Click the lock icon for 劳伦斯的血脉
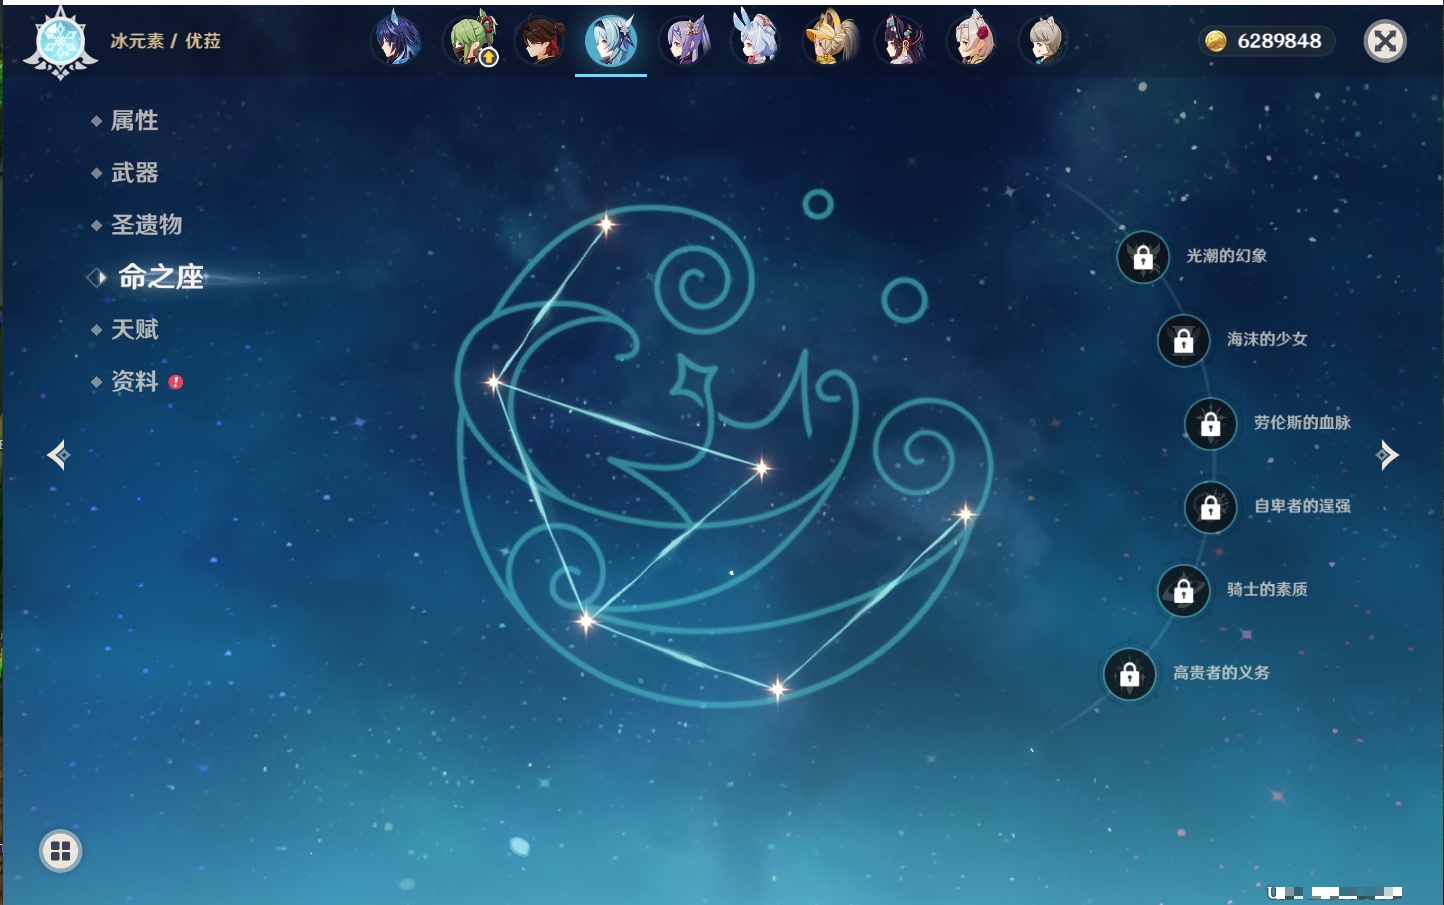The height and width of the screenshot is (905, 1444). (1211, 424)
